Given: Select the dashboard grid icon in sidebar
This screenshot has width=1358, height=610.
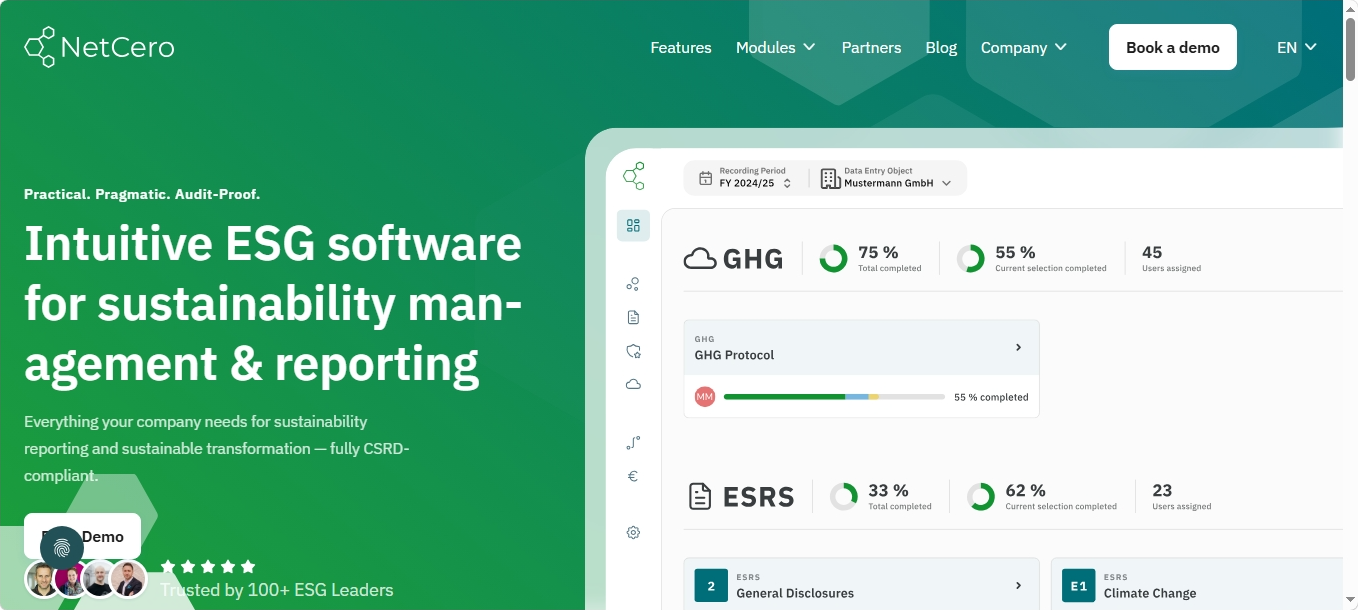Looking at the screenshot, I should [x=633, y=225].
